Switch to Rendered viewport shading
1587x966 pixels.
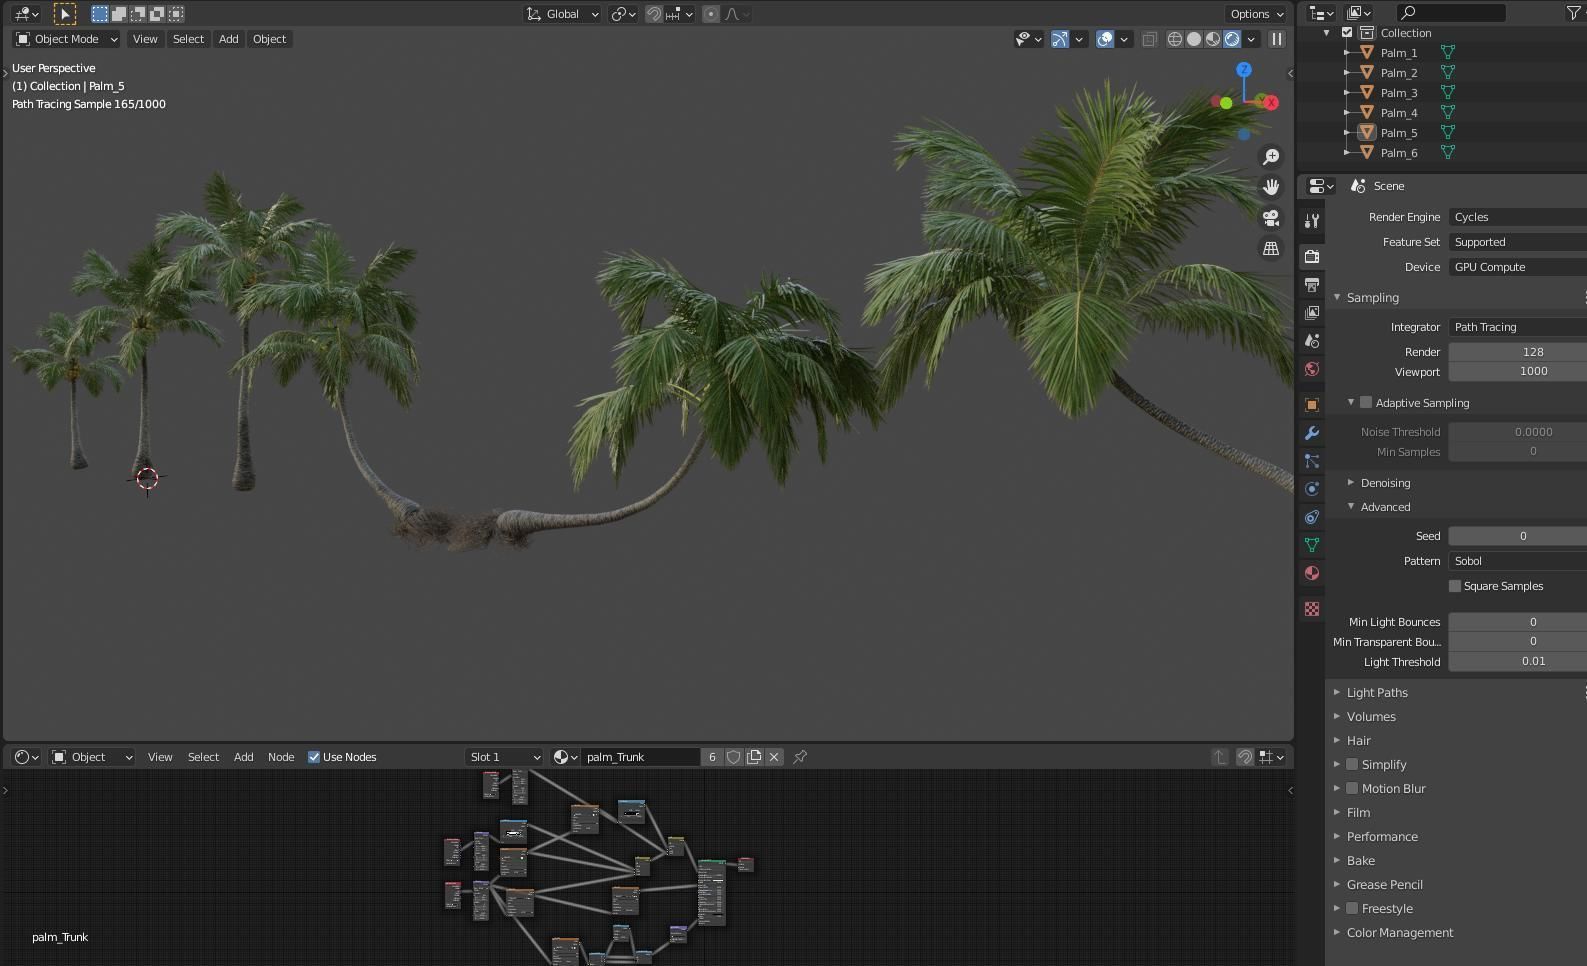coord(1232,39)
